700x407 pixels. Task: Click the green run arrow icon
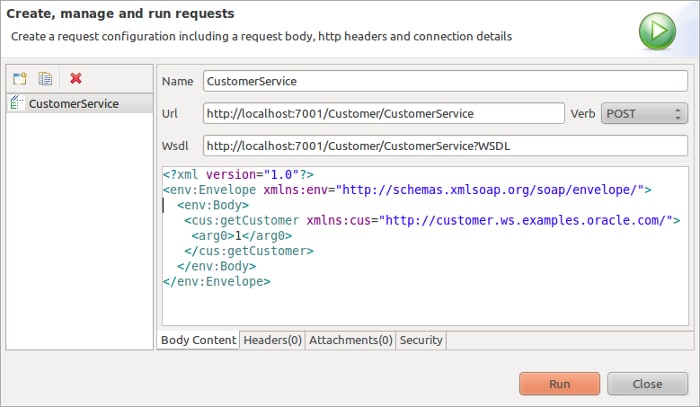point(657,31)
